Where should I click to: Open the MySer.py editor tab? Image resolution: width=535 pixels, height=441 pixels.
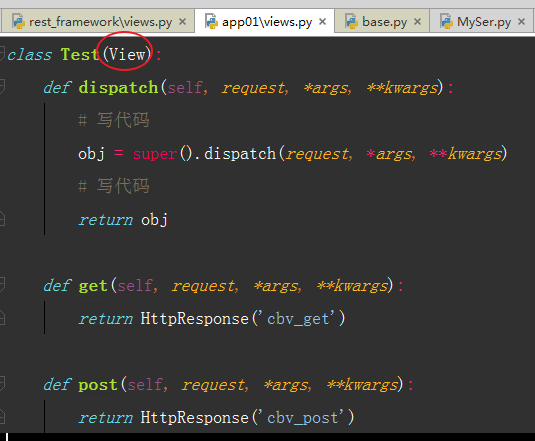(x=482, y=22)
